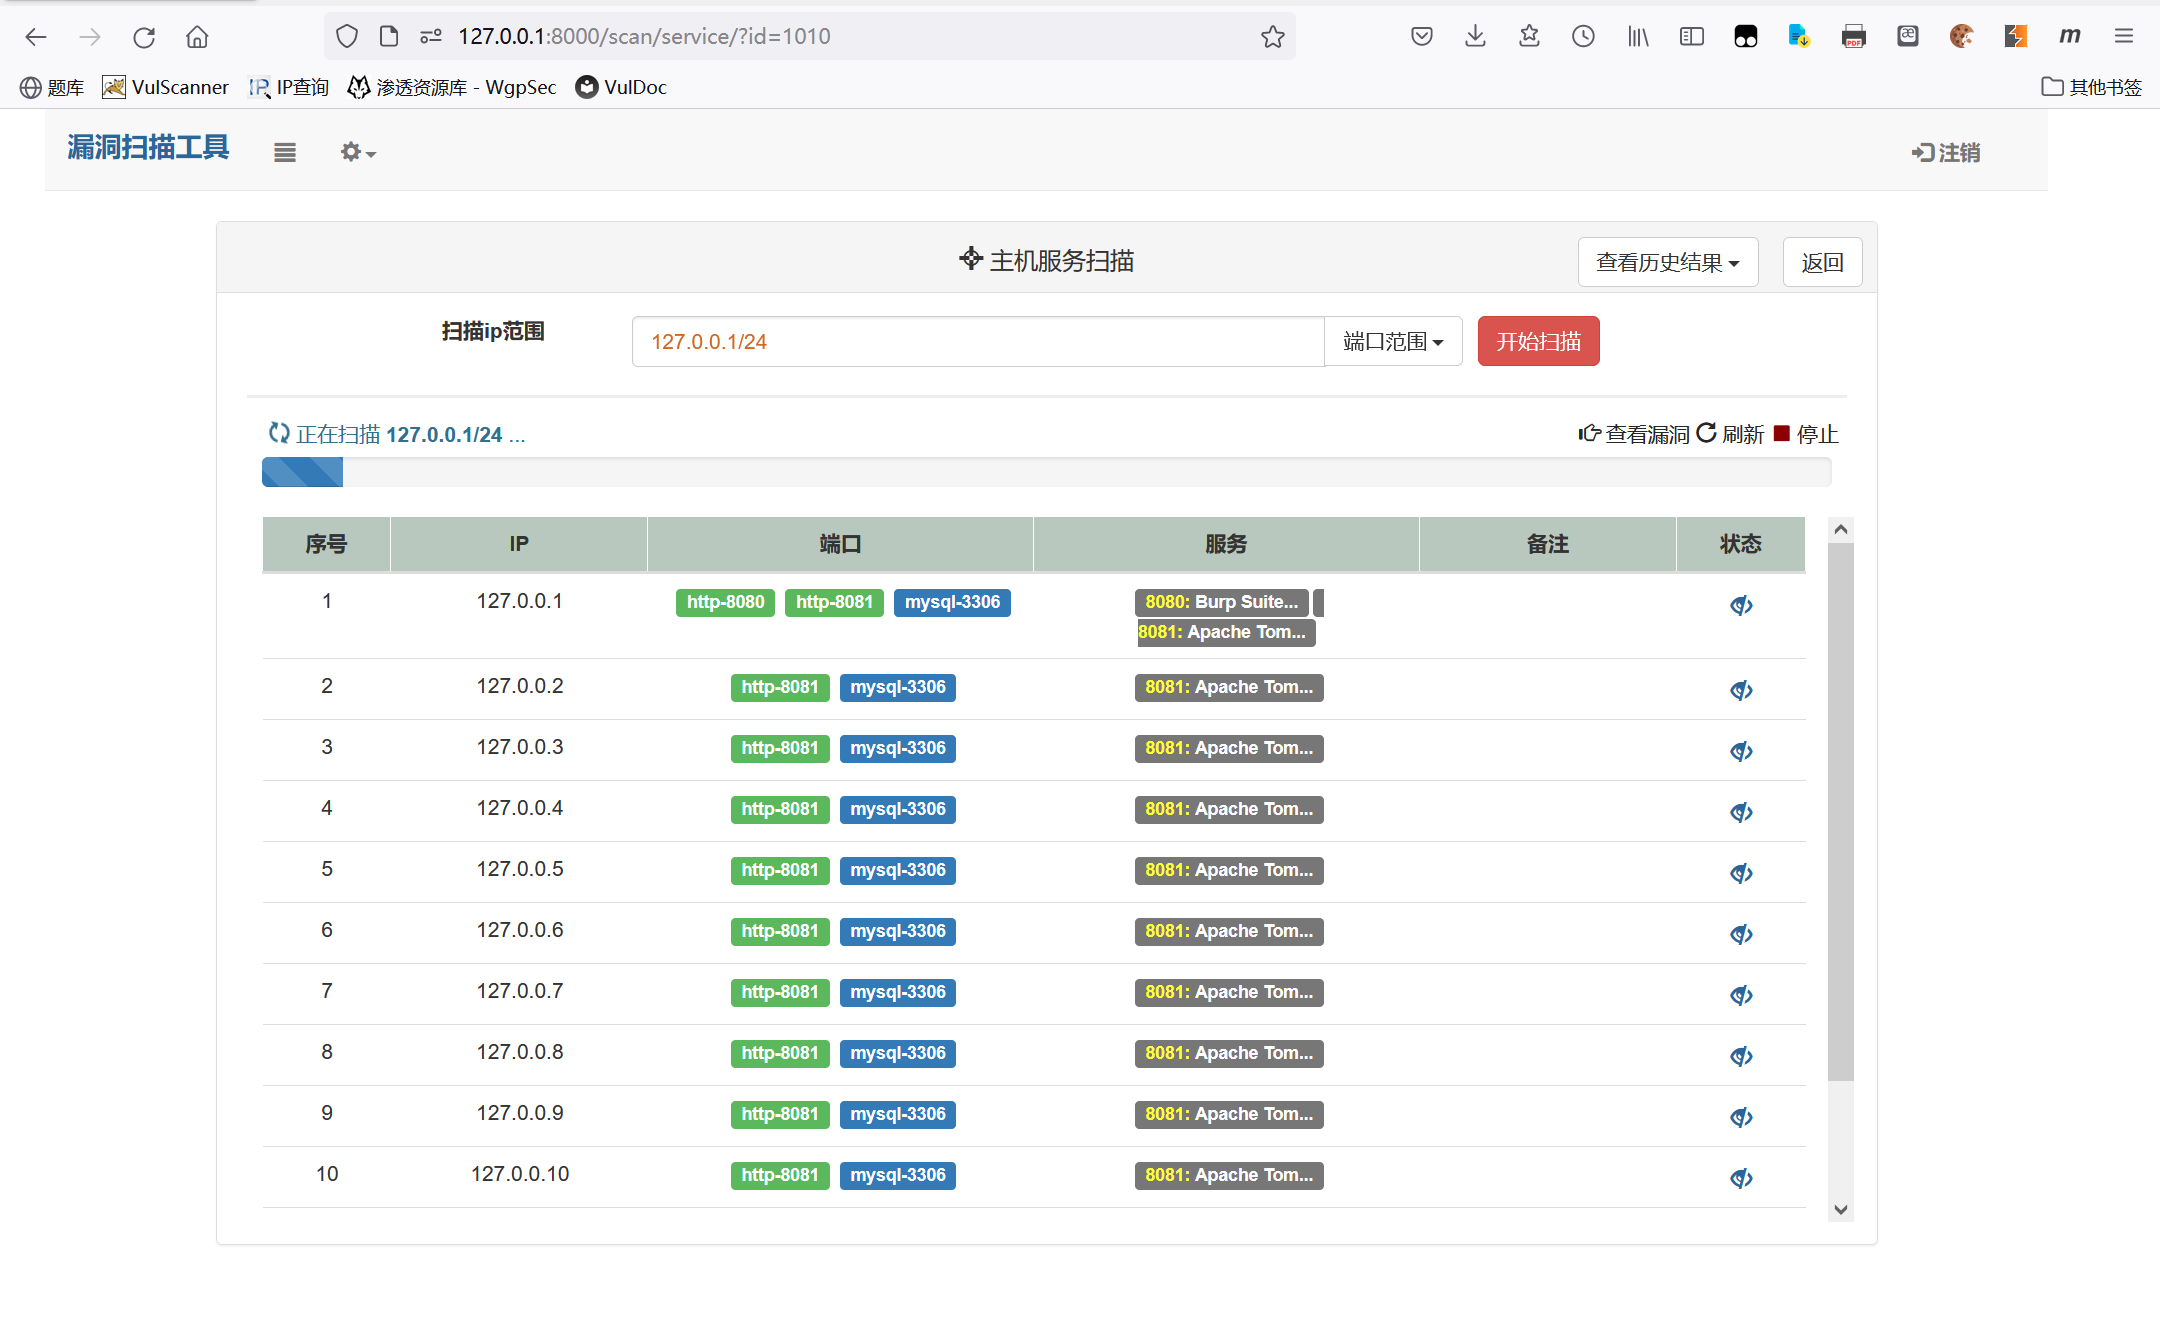Image resolution: width=2160 pixels, height=1318 pixels.
Task: Toggle status eye icon for 127.0.0.10
Action: tap(1741, 1179)
